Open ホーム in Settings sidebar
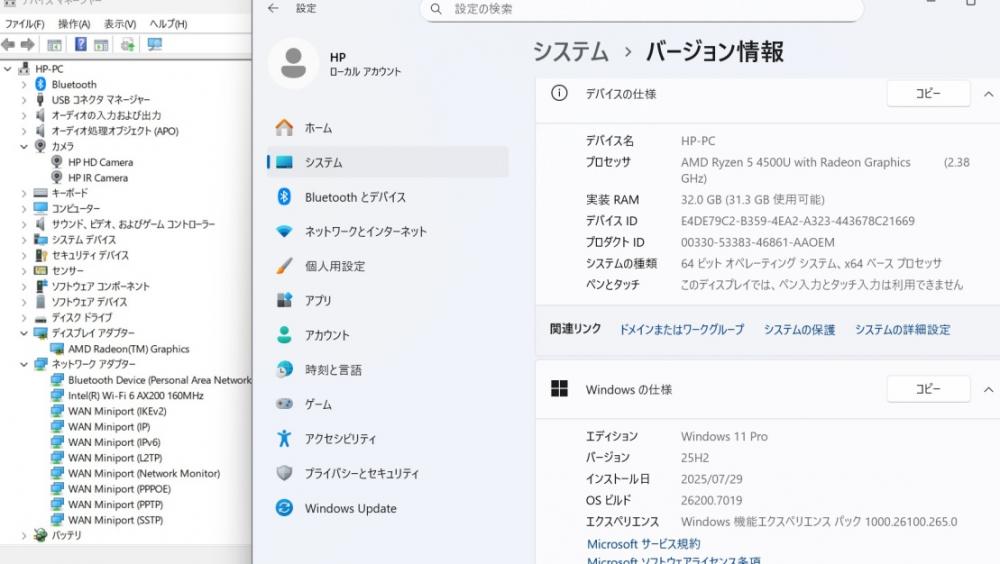 point(387,128)
